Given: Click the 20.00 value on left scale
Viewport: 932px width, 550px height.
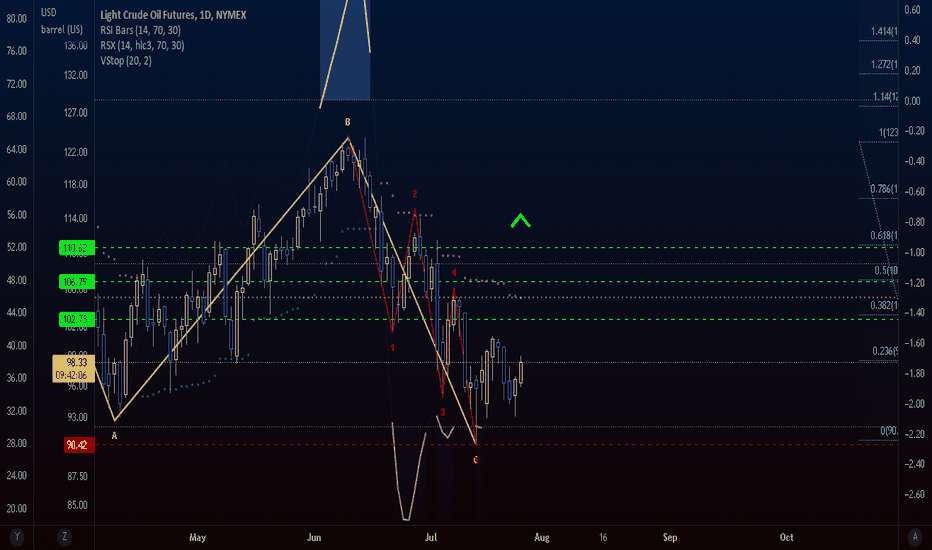Looking at the screenshot, I should pyautogui.click(x=16, y=508).
